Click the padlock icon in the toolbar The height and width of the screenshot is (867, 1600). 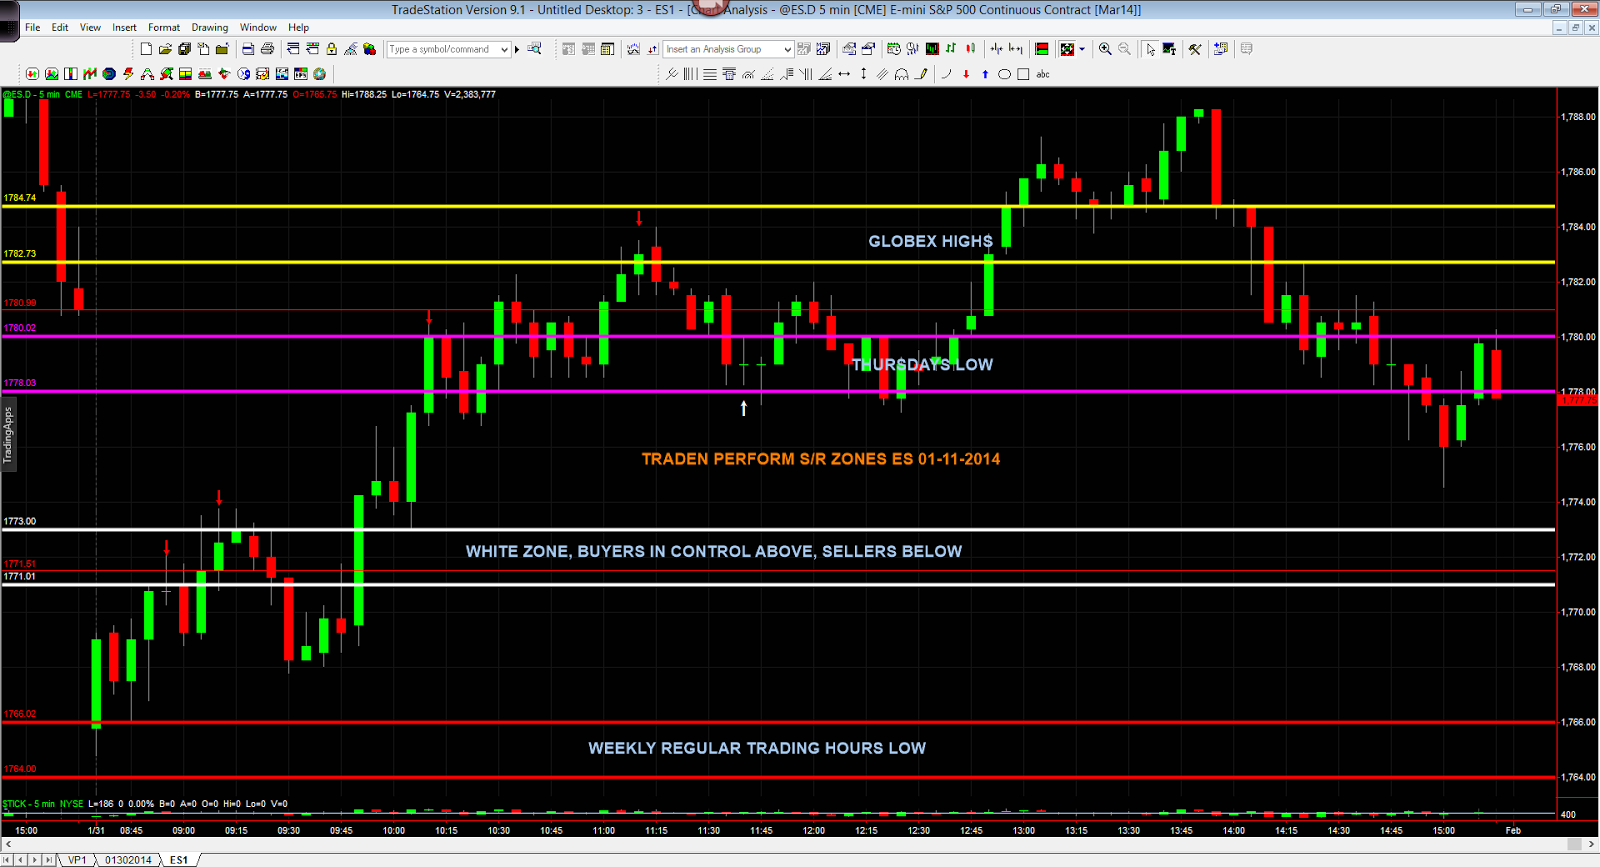pos(331,49)
